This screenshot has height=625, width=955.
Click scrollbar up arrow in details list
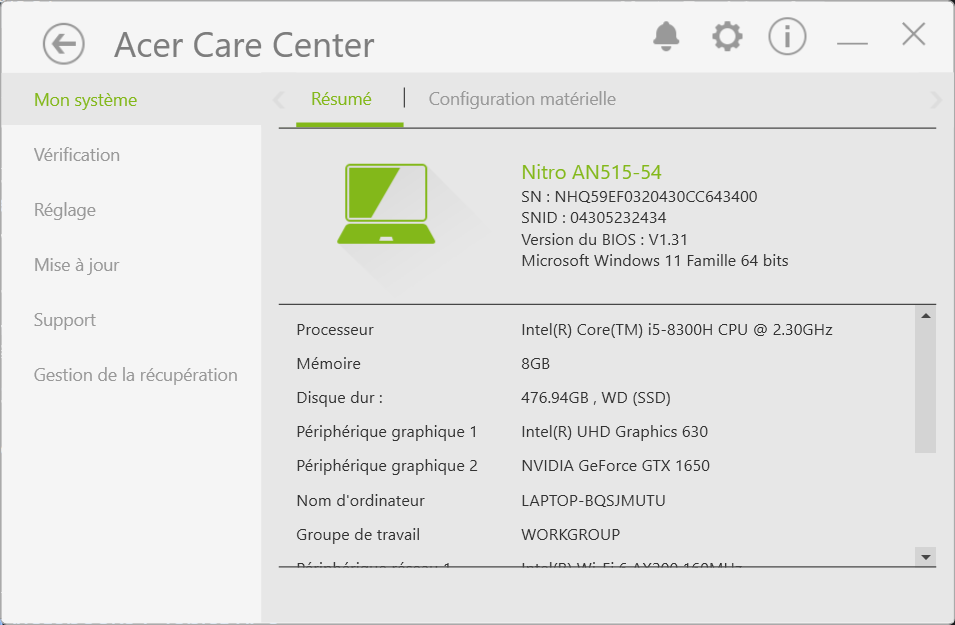(925, 316)
